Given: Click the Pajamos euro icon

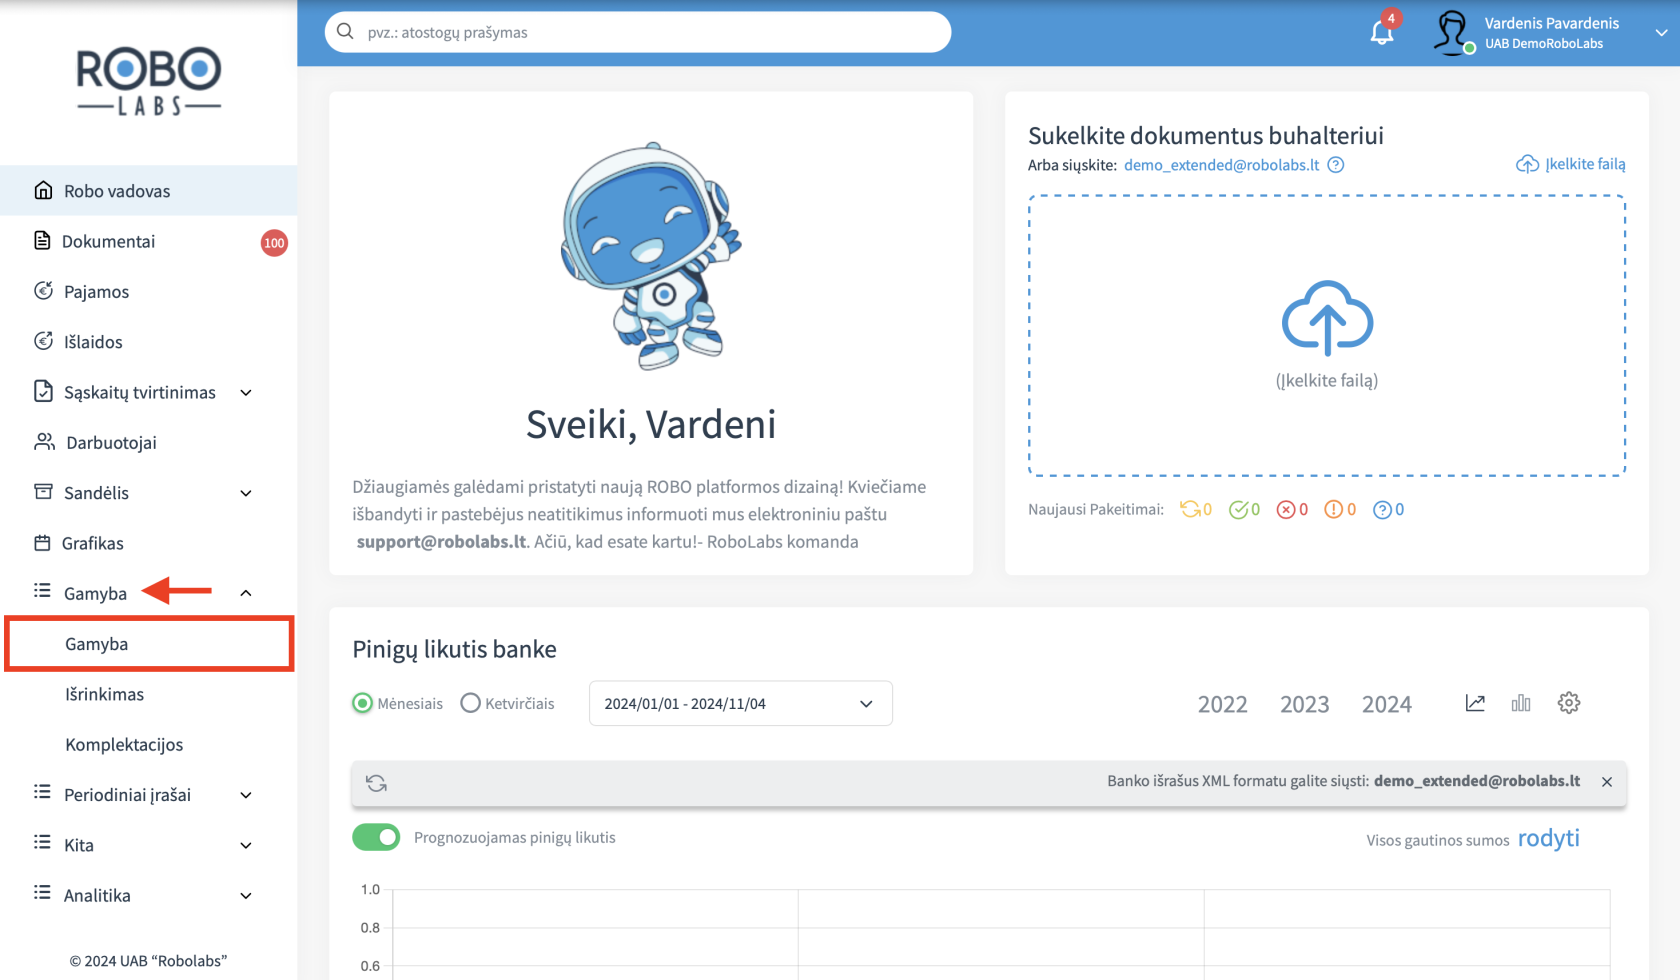Looking at the screenshot, I should tap(43, 290).
